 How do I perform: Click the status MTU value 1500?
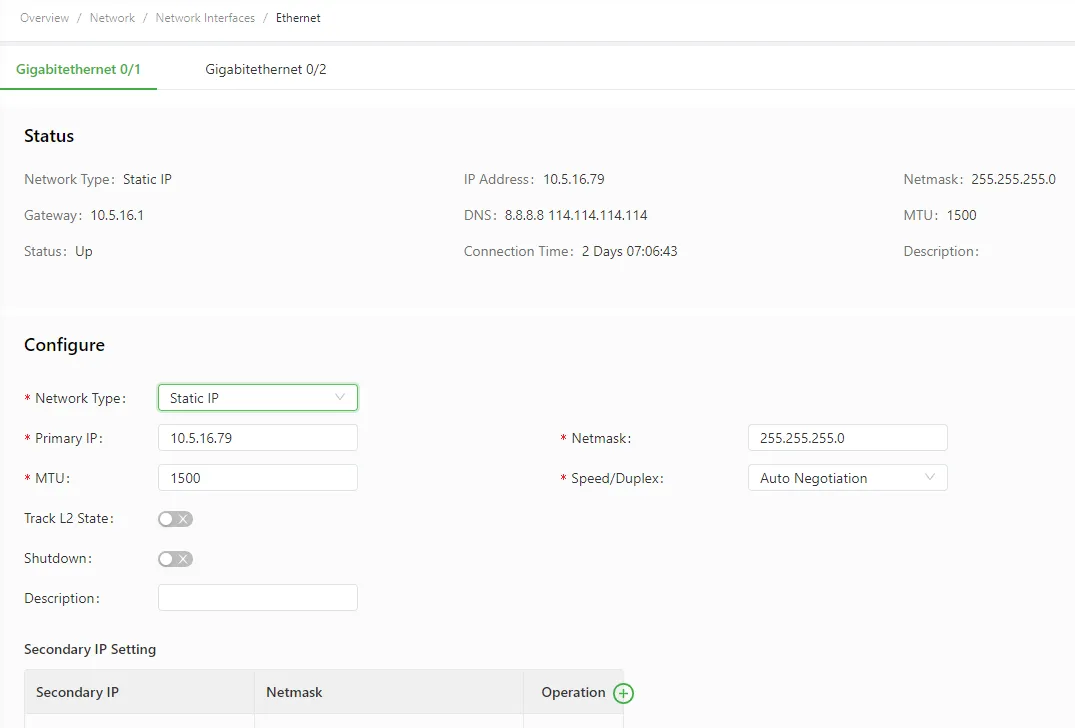click(961, 215)
